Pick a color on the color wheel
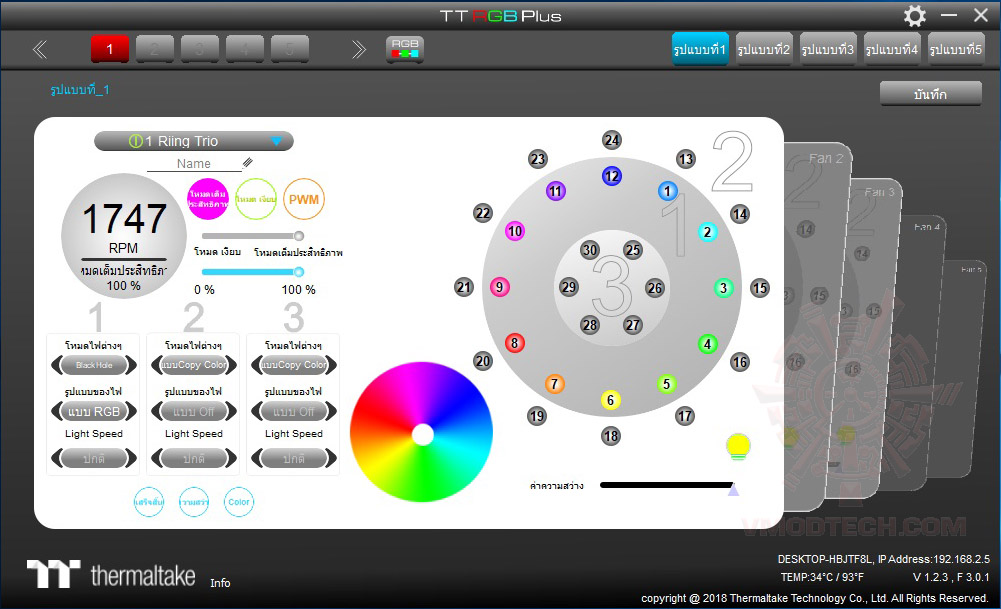The width and height of the screenshot is (1001, 609). pyautogui.click(x=421, y=432)
